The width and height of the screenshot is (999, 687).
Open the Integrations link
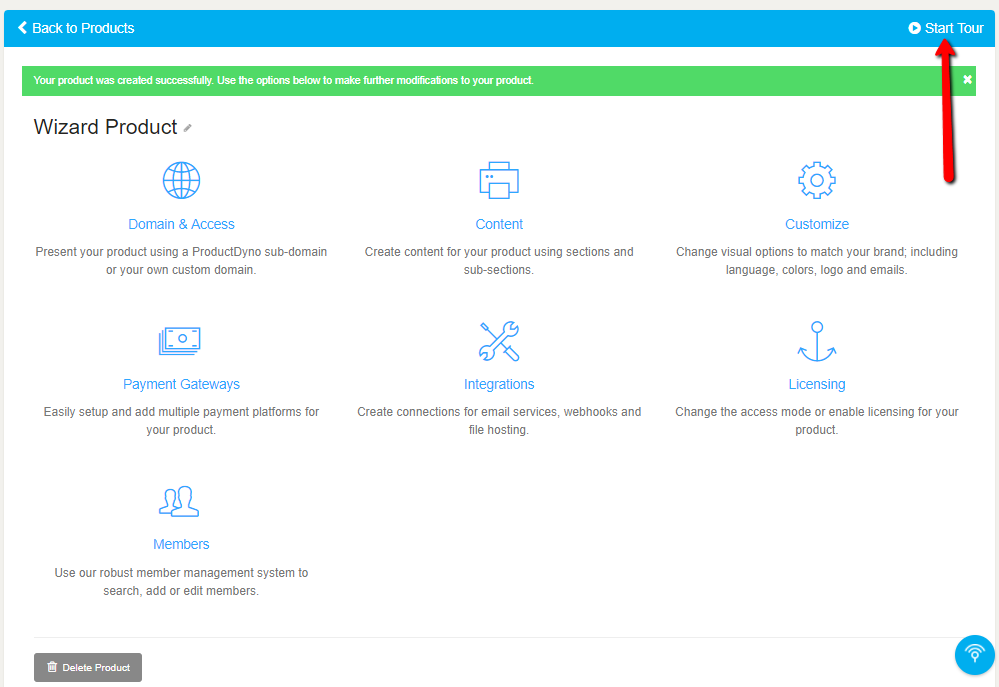point(499,384)
